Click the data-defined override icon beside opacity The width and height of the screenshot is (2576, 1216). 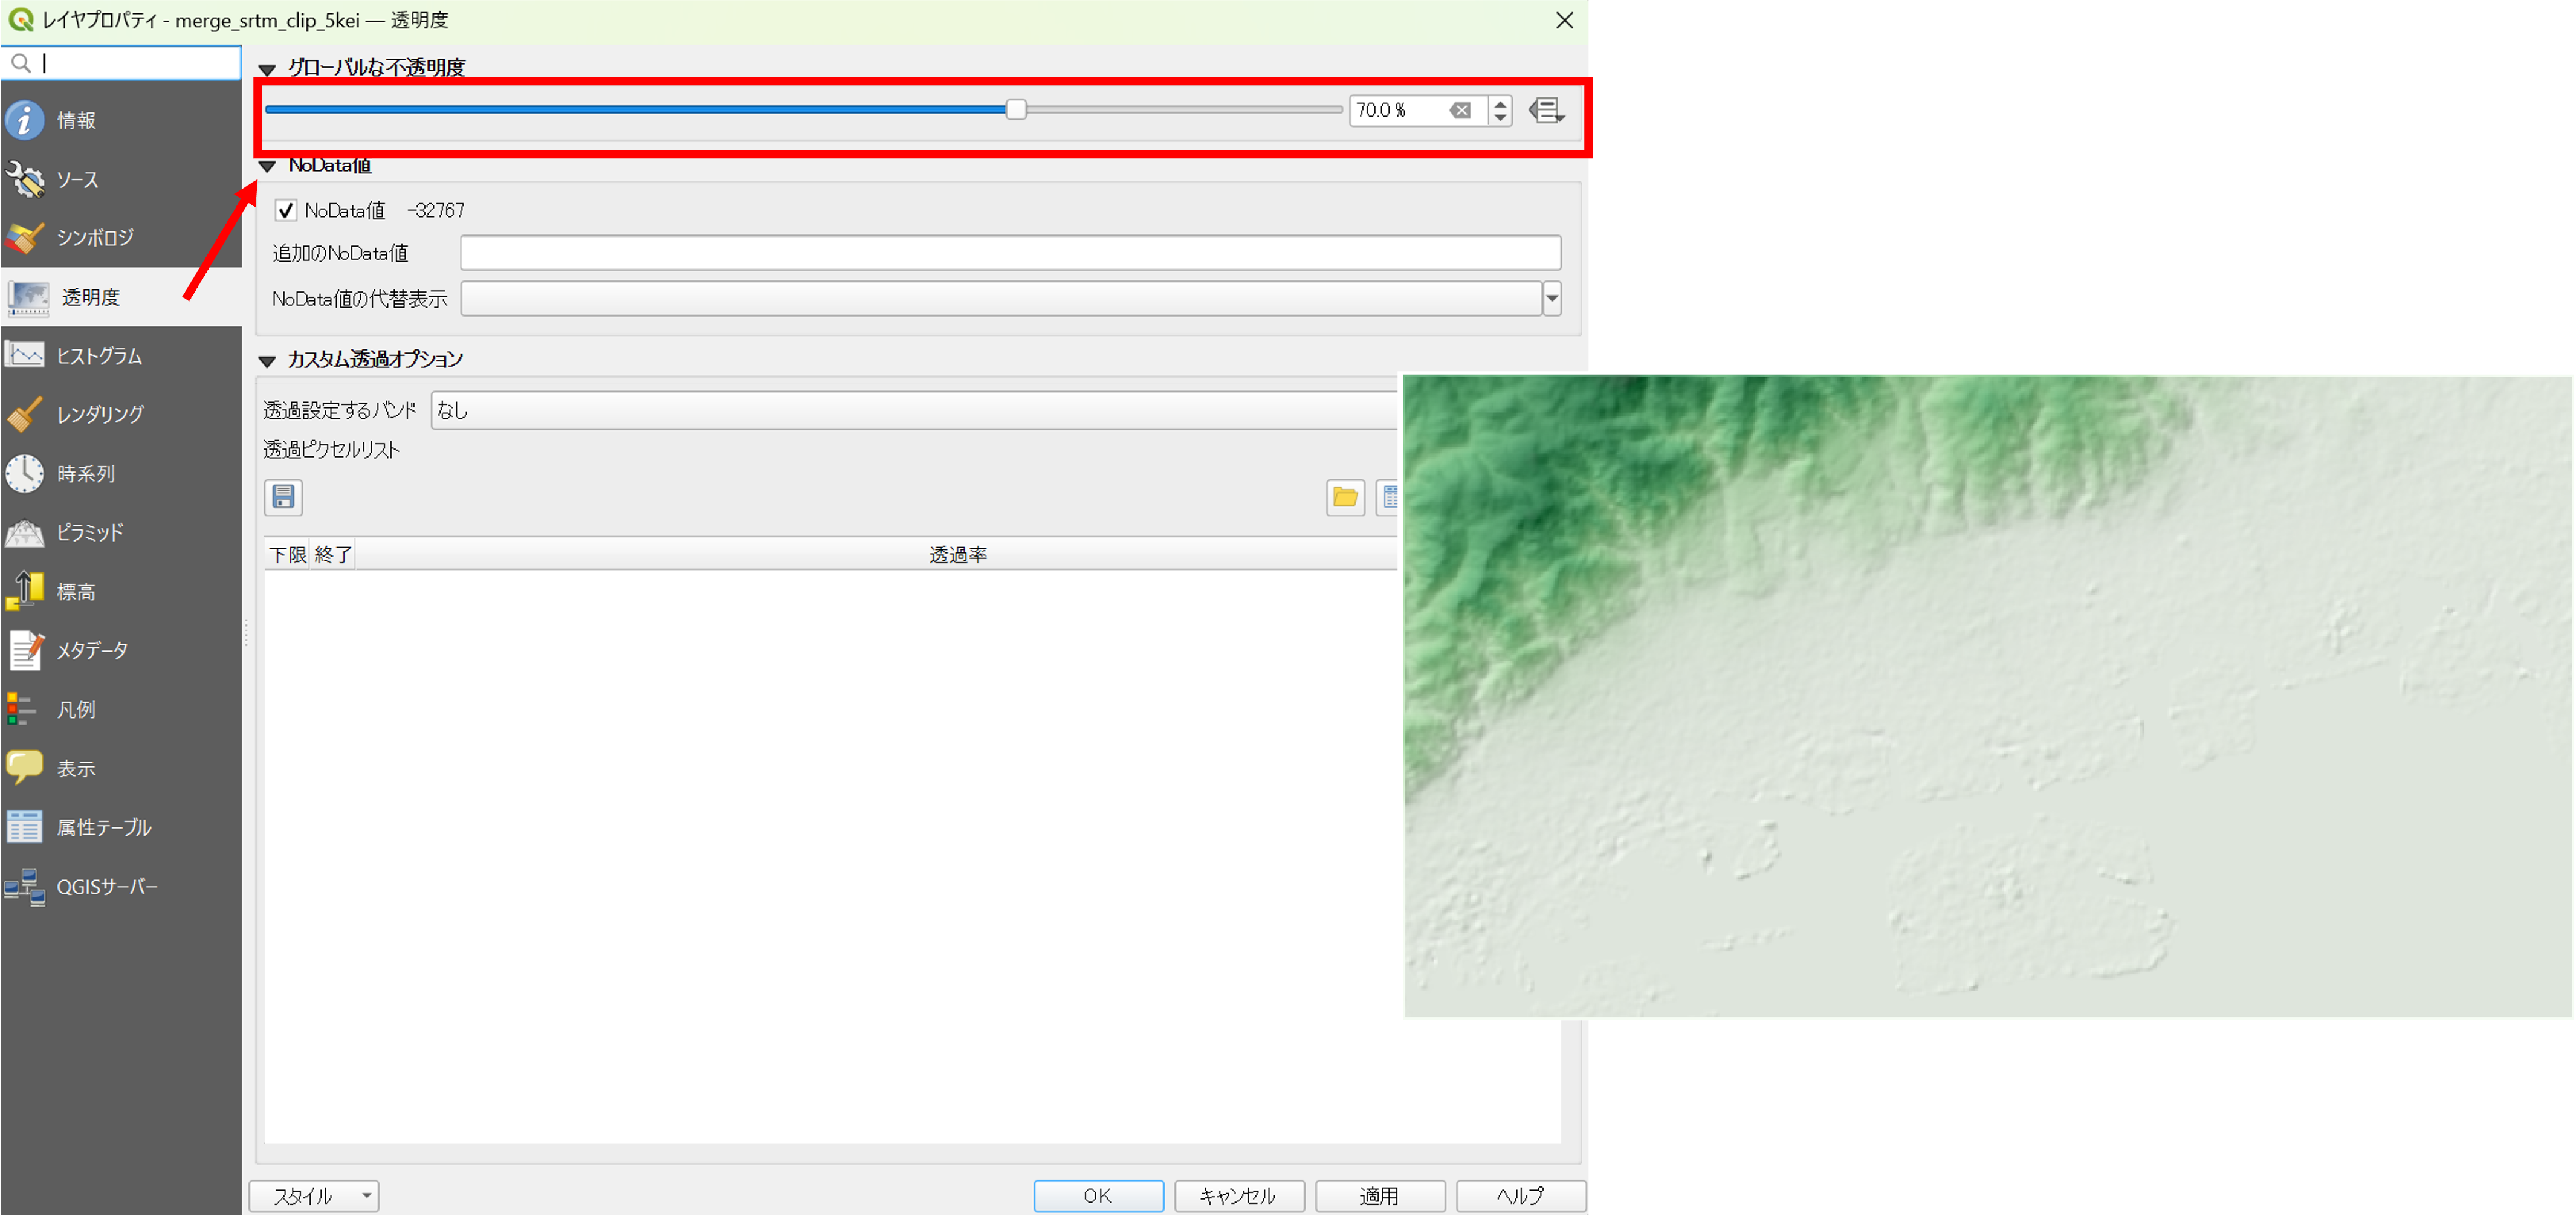tap(1546, 110)
